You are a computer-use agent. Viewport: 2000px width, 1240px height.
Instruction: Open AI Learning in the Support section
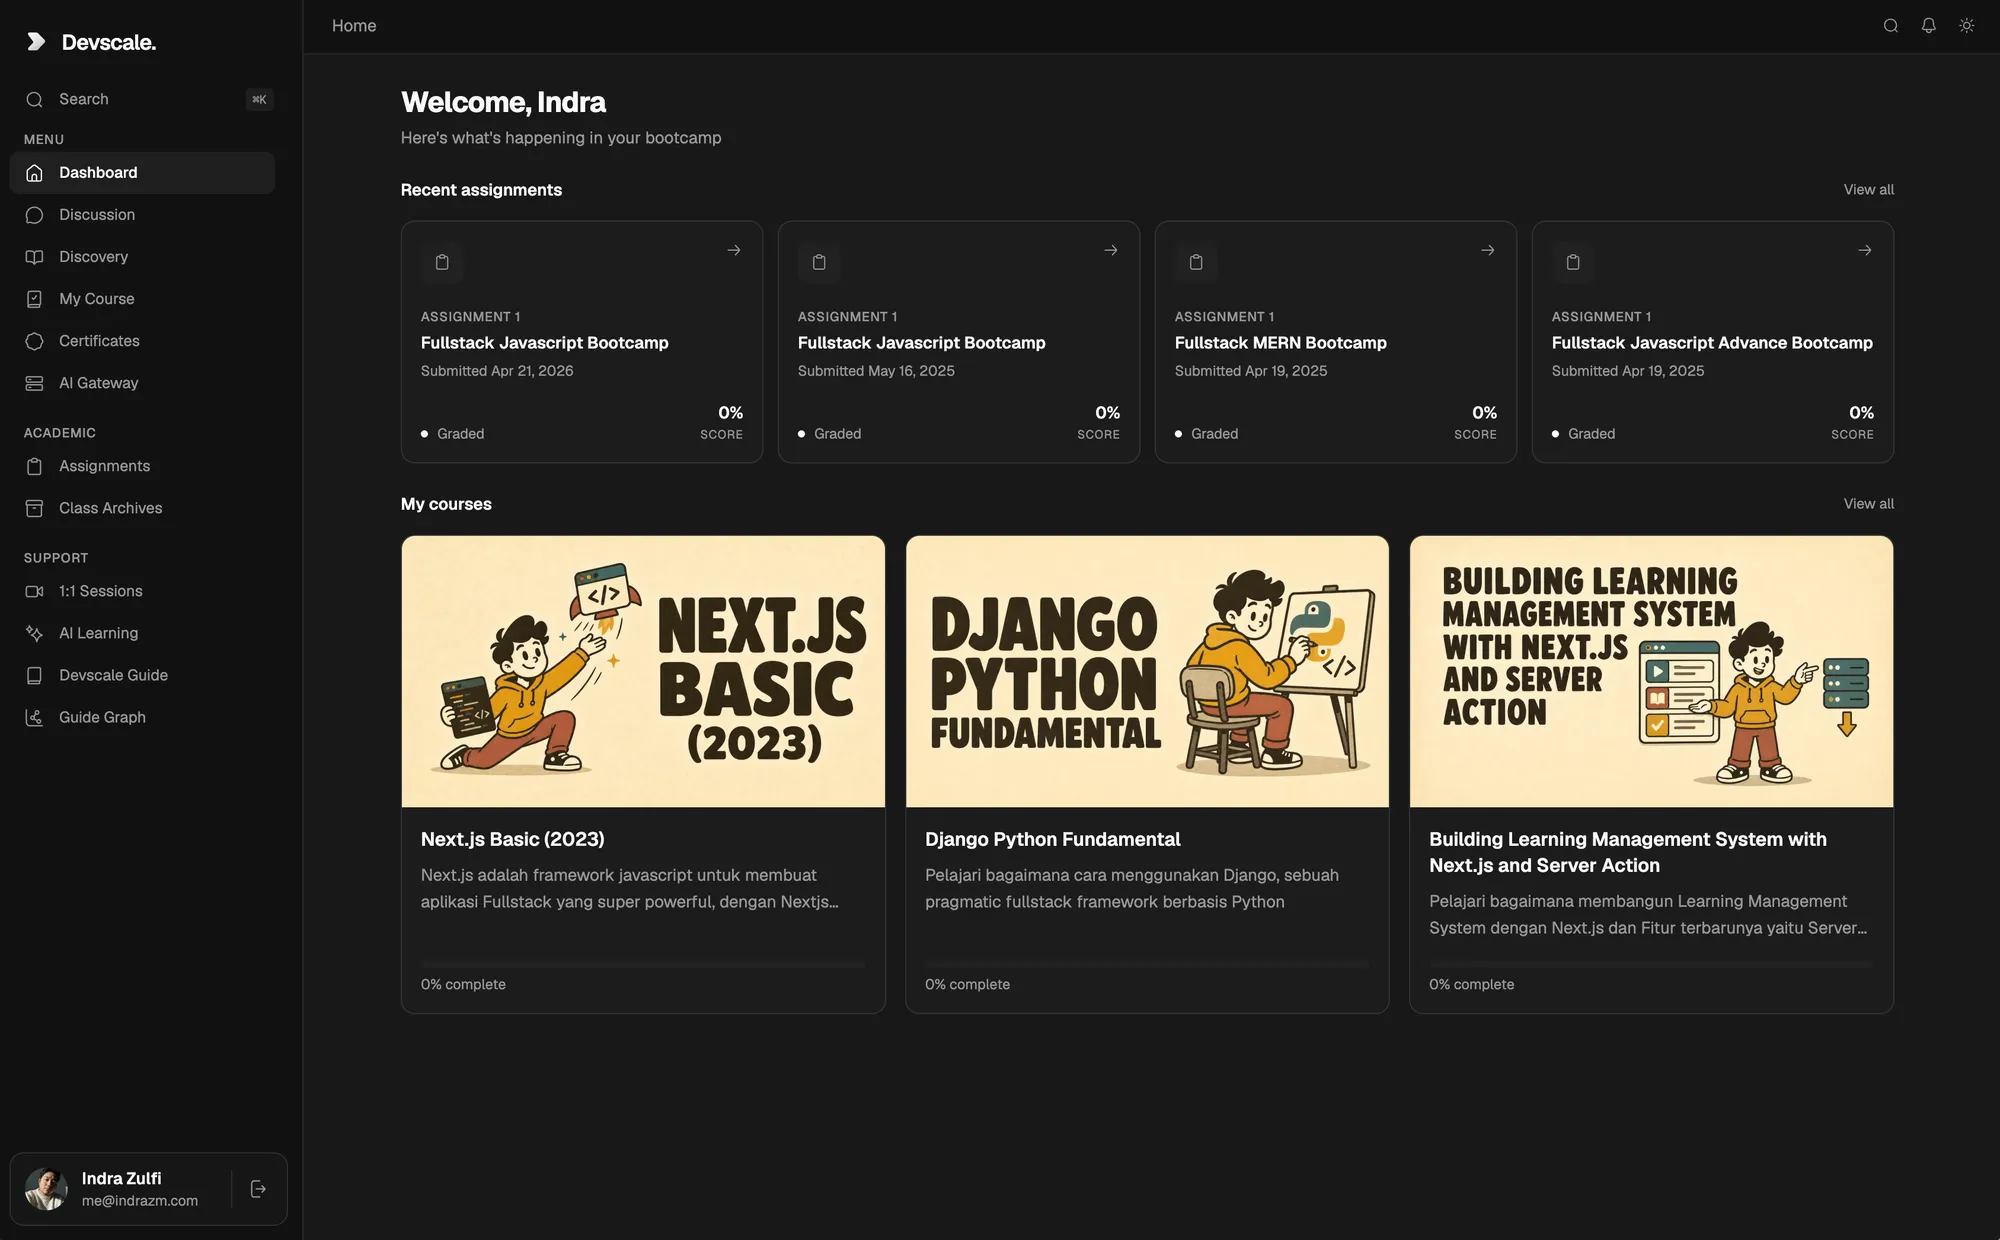[x=142, y=633]
